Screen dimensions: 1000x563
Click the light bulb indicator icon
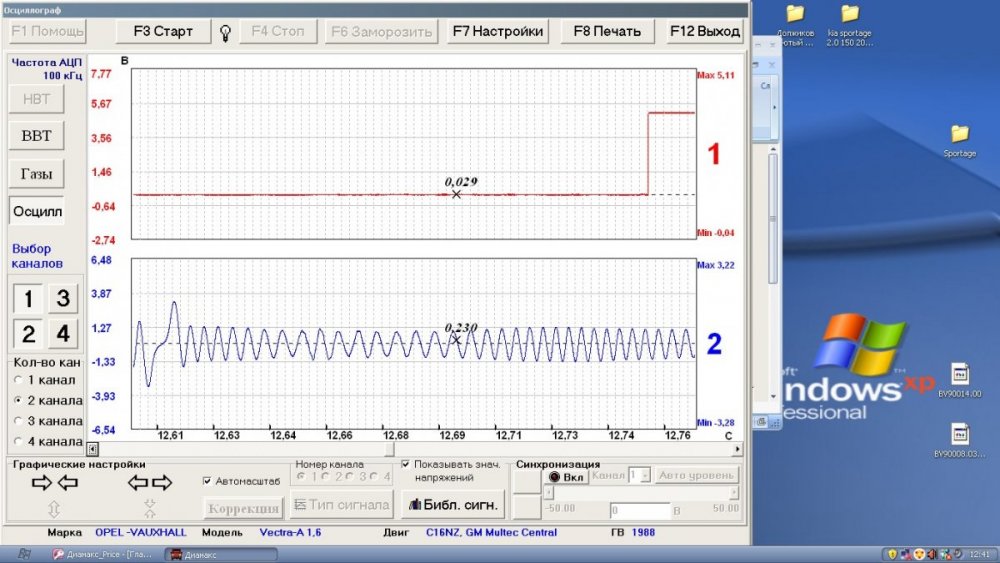226,31
